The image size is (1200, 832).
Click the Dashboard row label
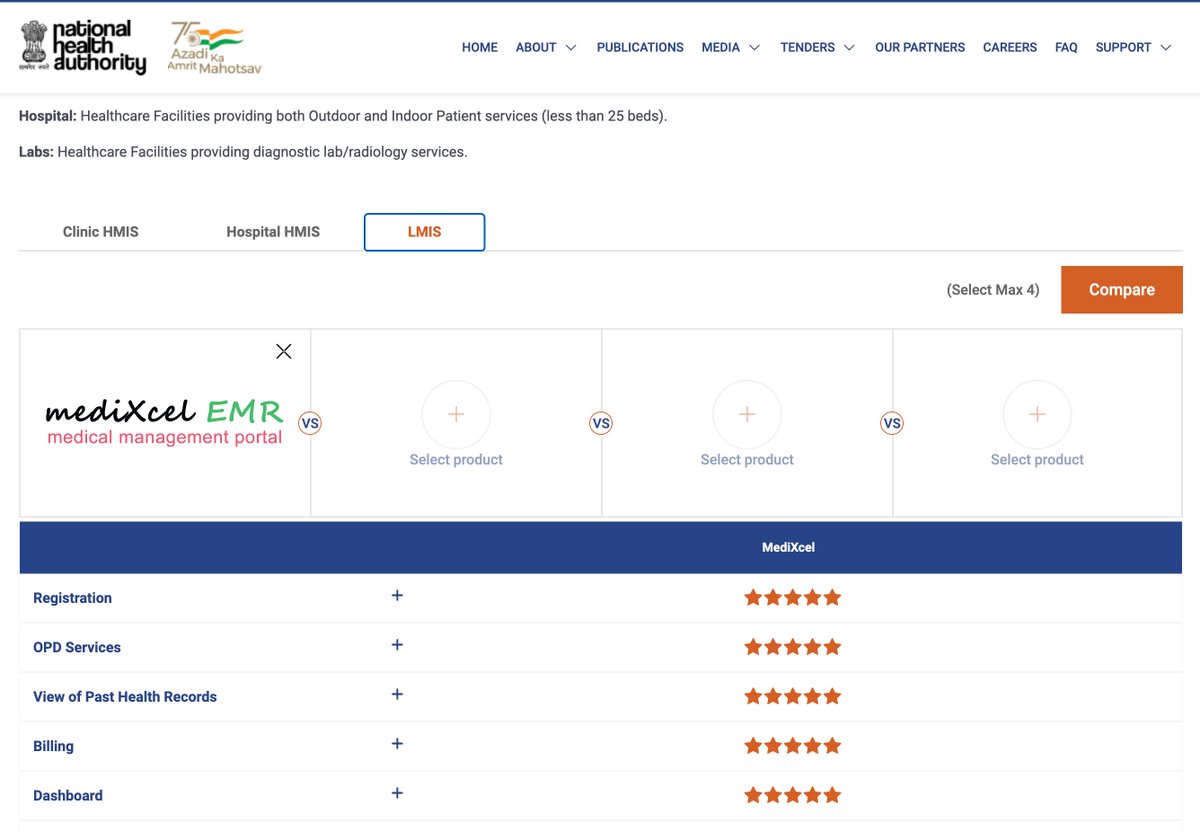[68, 796]
